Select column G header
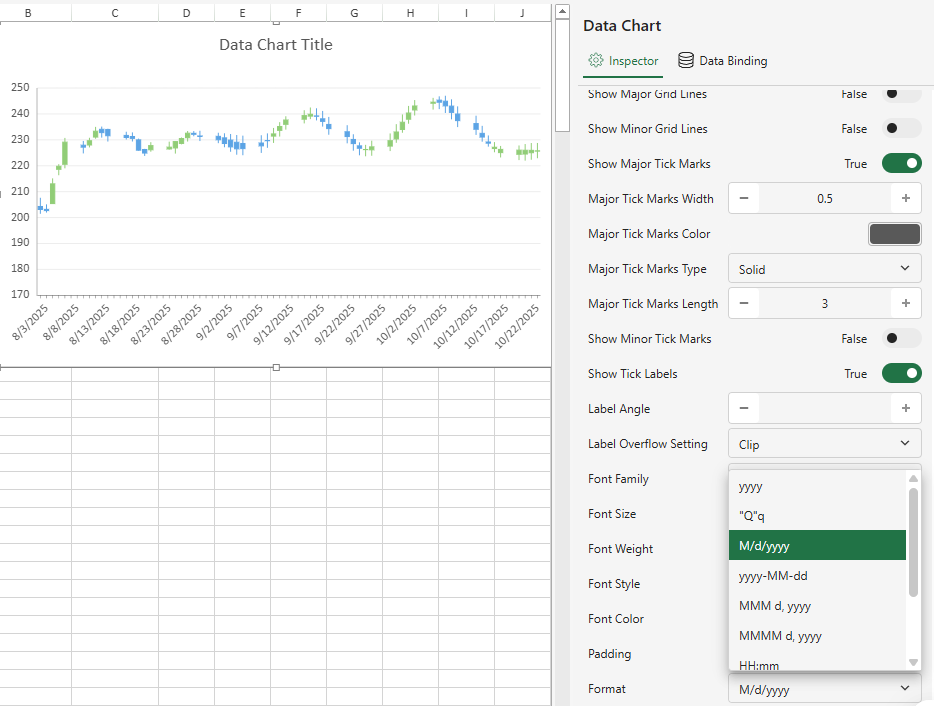Screen dimensions: 934x706 pos(354,13)
